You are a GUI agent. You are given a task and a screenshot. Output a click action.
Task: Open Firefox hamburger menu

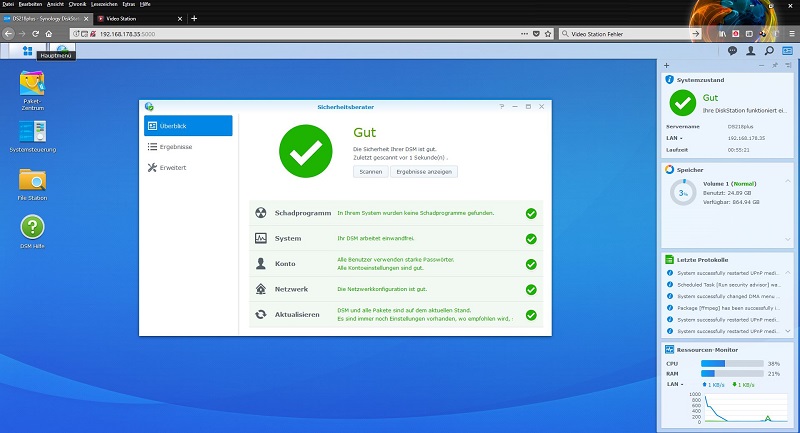[792, 34]
